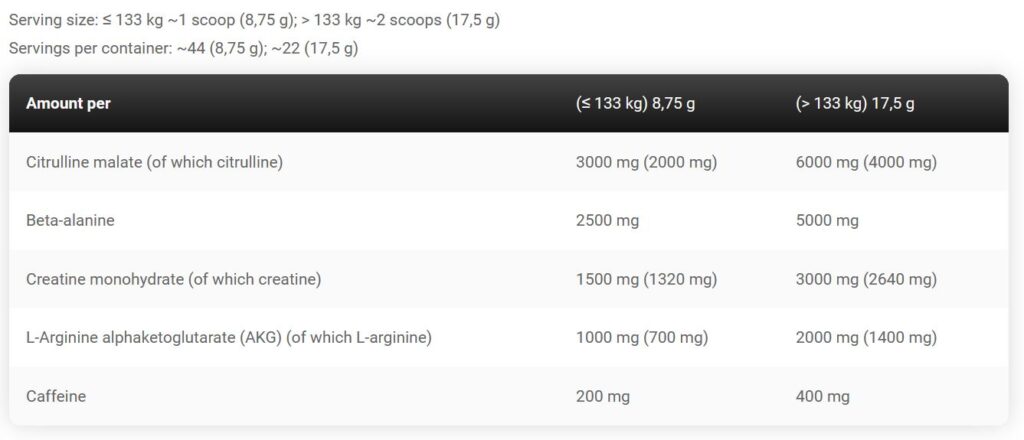1024x440 pixels.
Task: Click the '3000 mg (2000 mg)' citrulline value
Action: click(646, 161)
